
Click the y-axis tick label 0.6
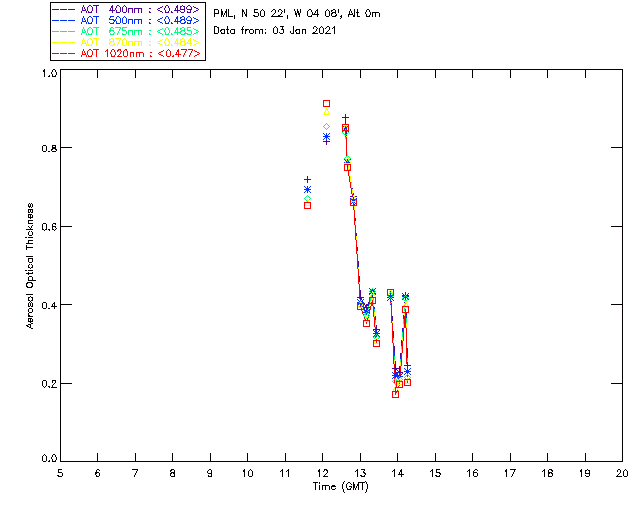[x=49, y=227]
